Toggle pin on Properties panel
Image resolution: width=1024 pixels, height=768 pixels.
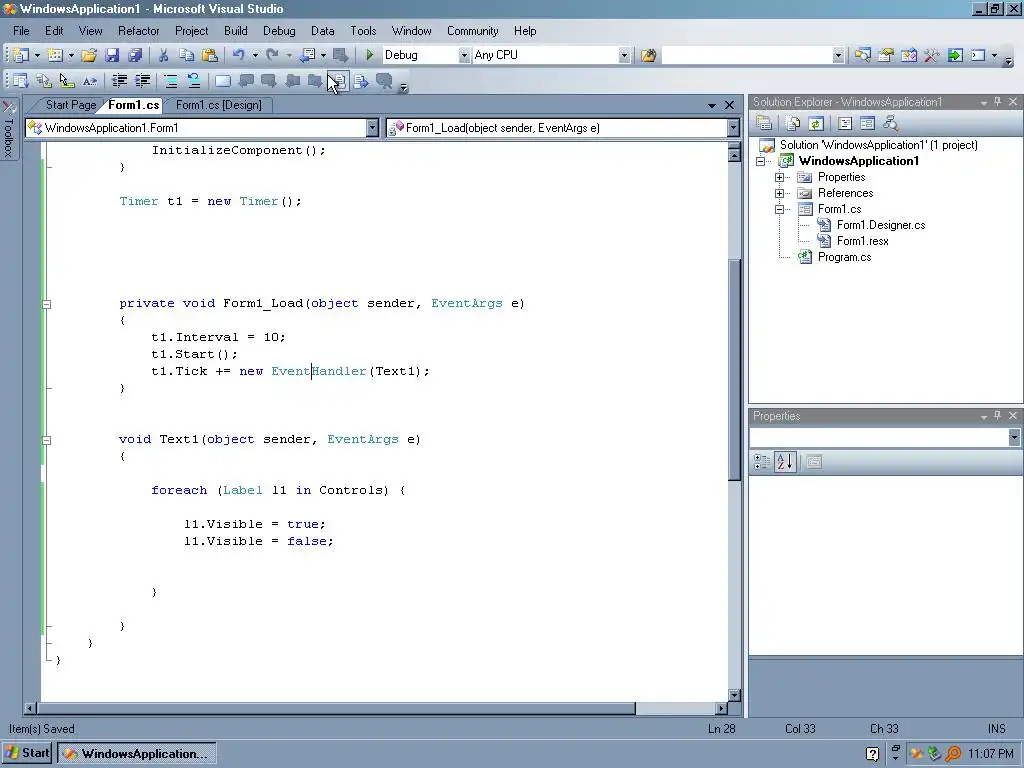click(x=997, y=416)
